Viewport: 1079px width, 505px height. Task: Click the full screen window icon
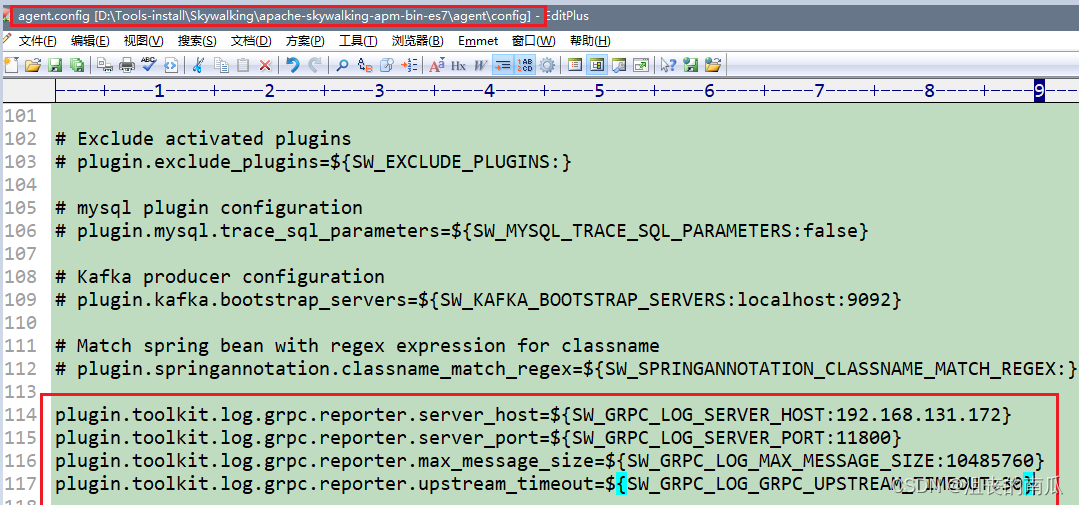point(641,65)
